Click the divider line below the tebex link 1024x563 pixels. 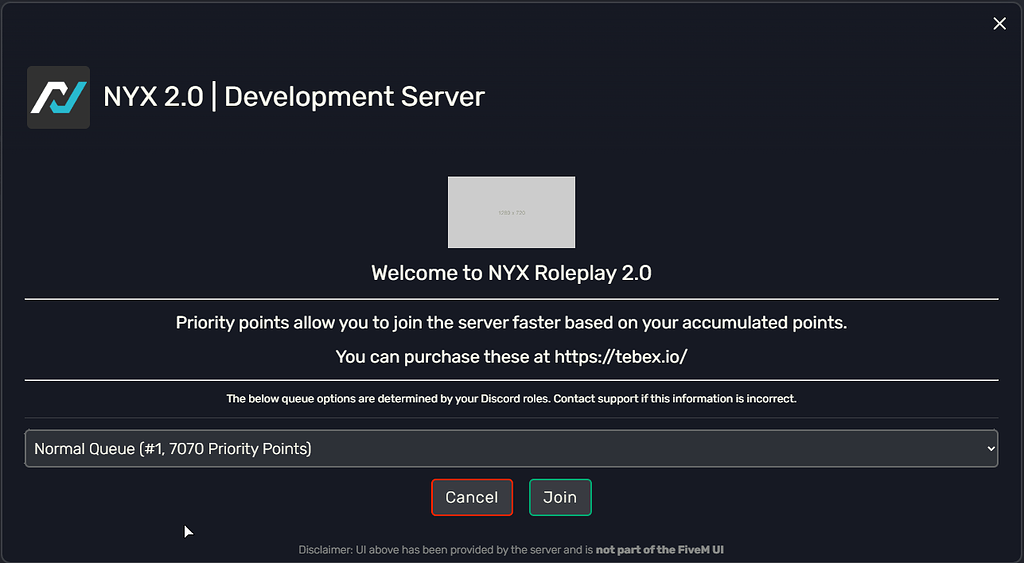[511, 380]
